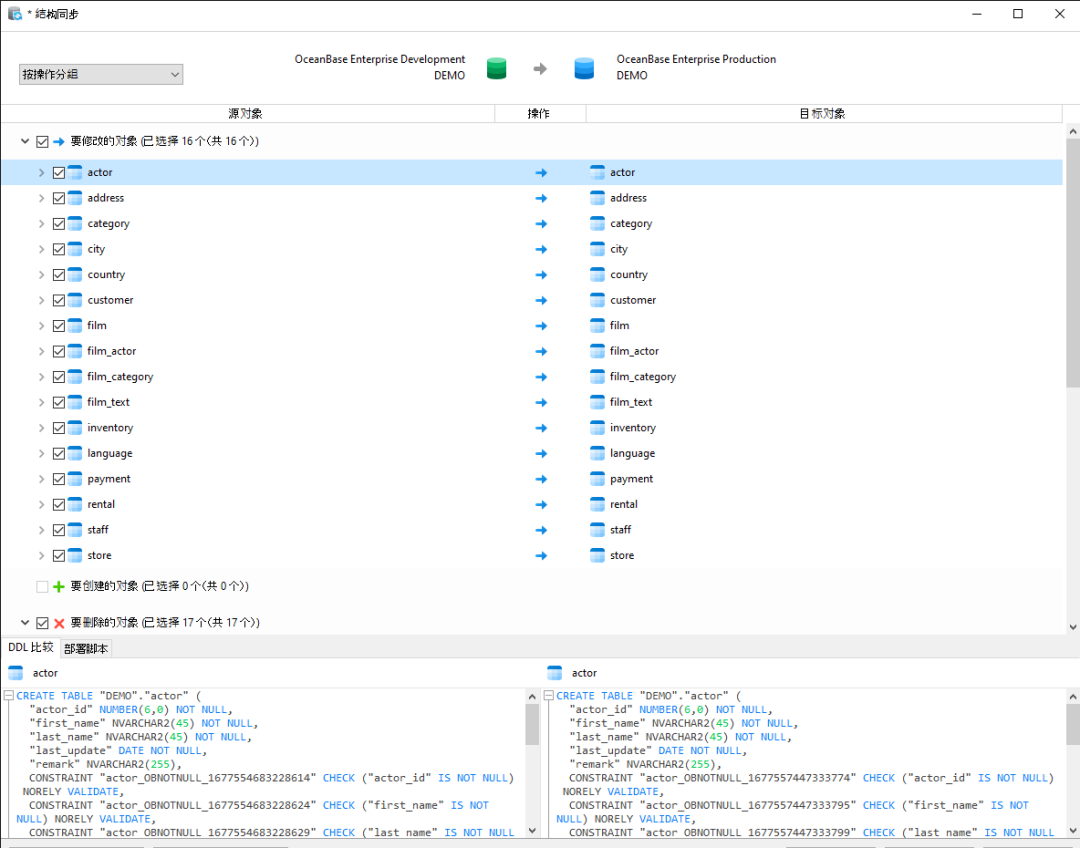
Task: Toggle the category table checkbox
Action: (x=59, y=224)
